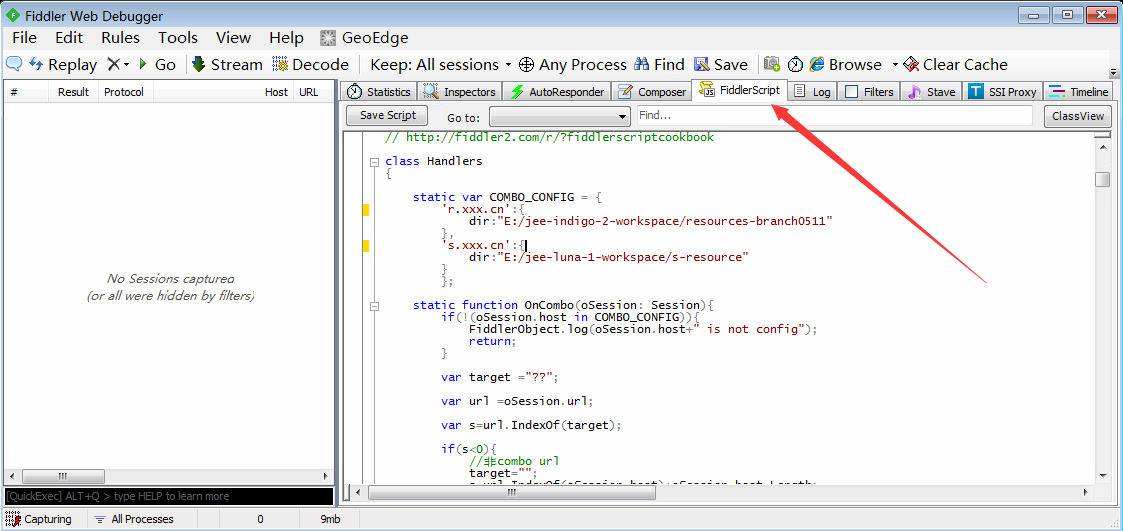1123x531 pixels.
Task: Click the Fiddler title bar app icon
Action: (x=12, y=15)
